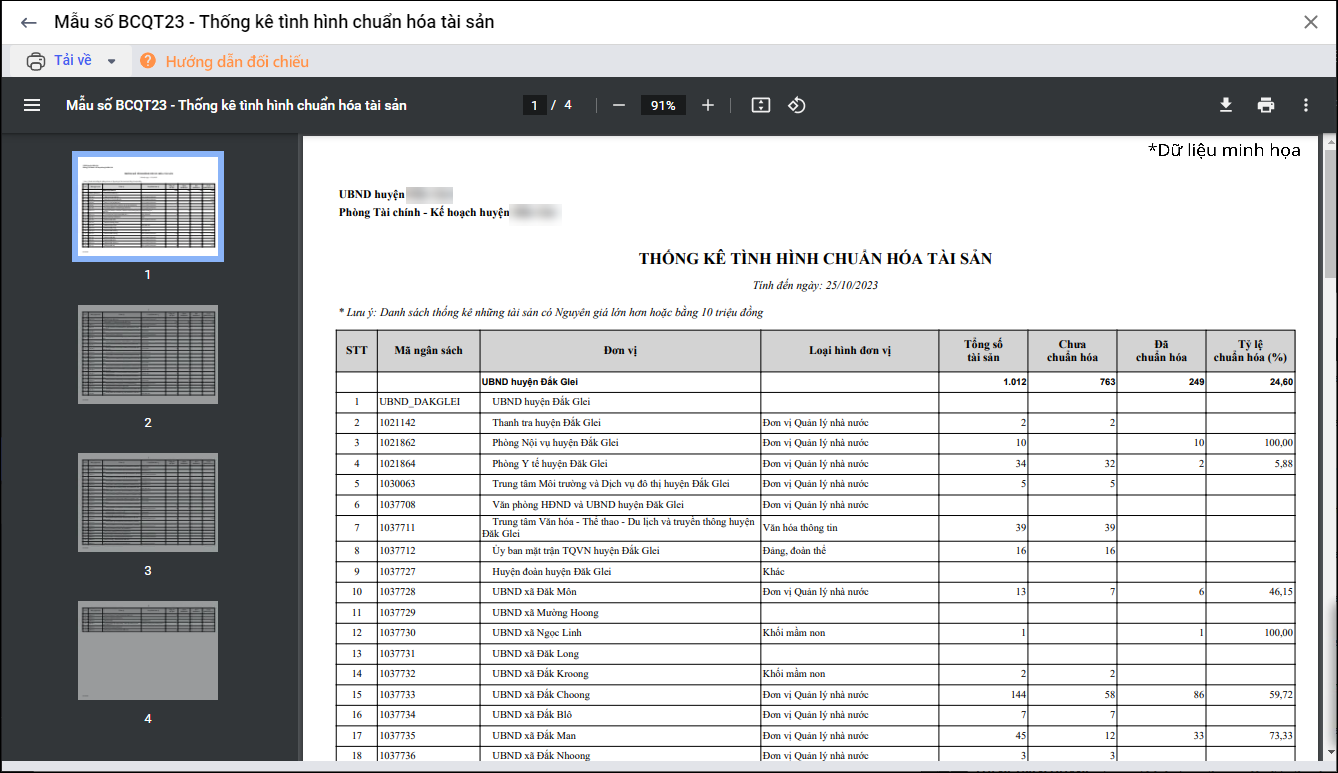Select the page 1 thumbnail

[148, 206]
